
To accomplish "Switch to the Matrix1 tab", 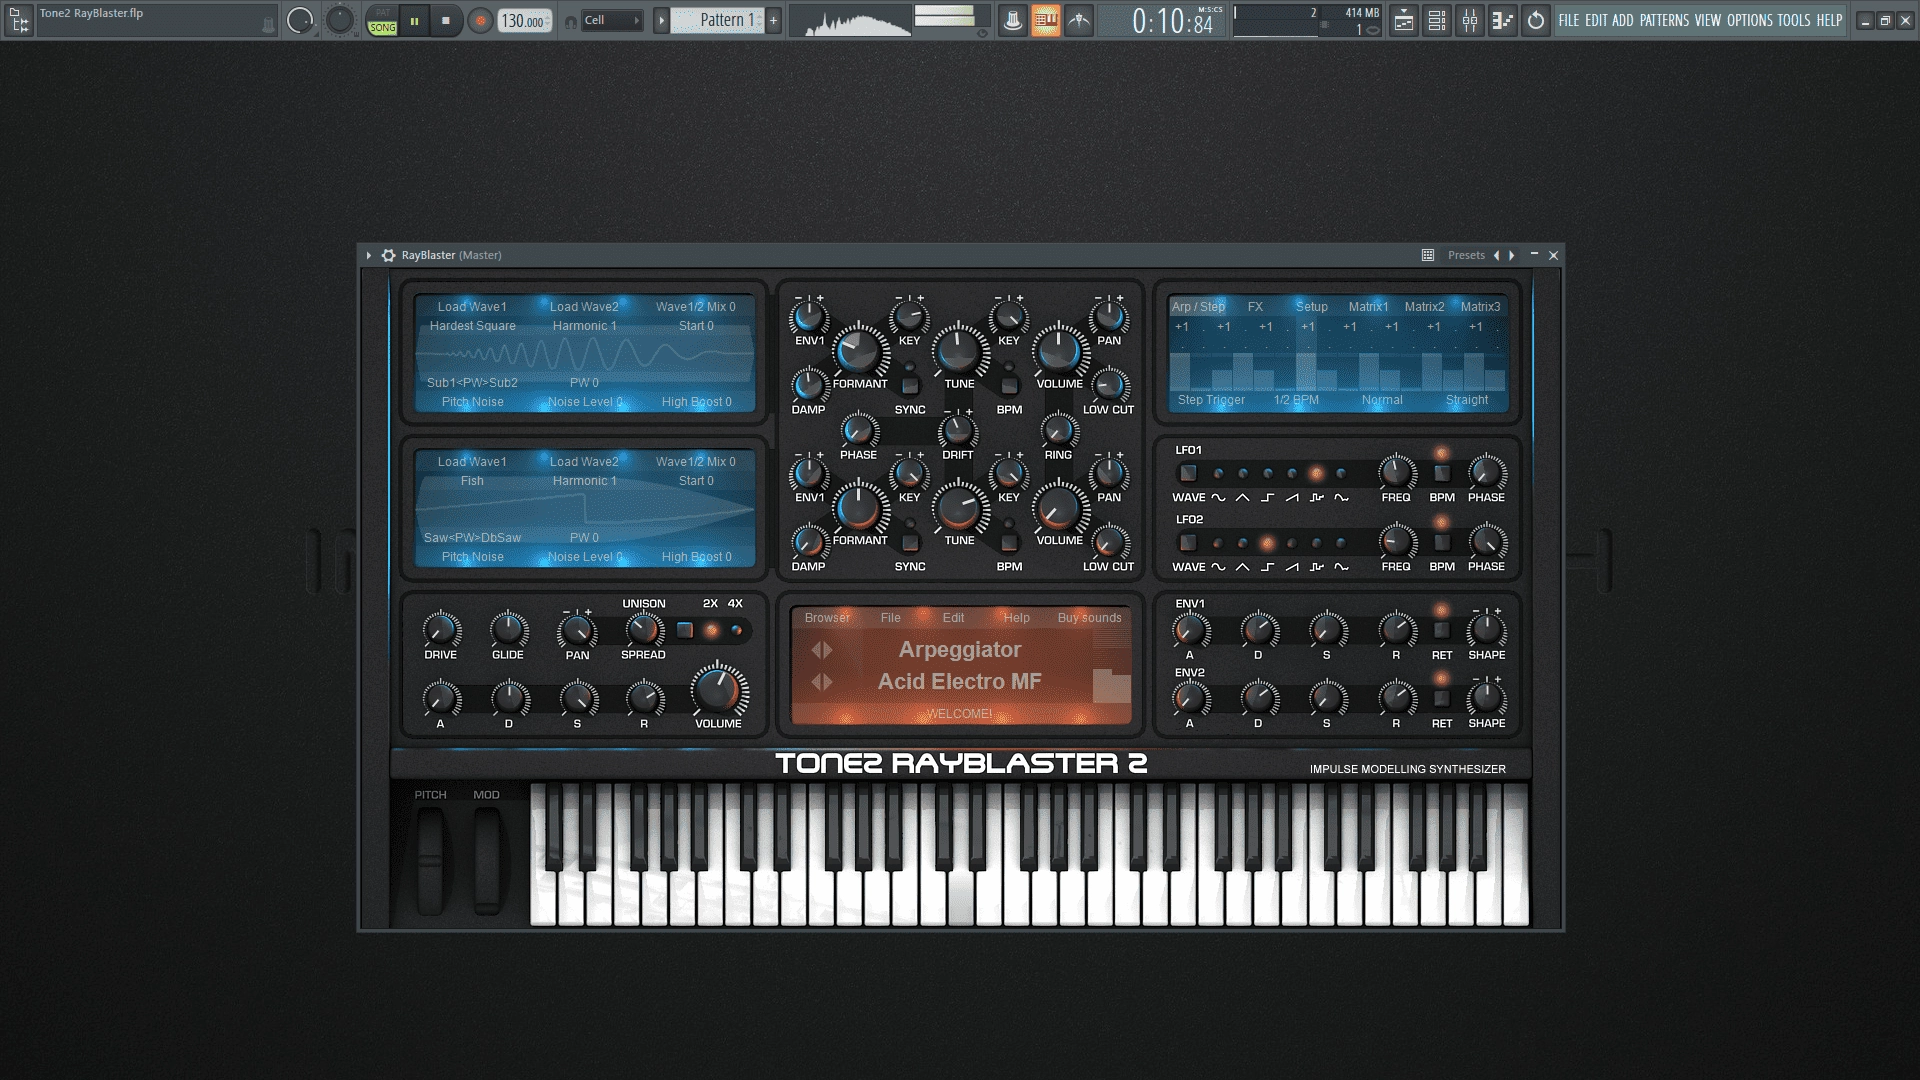I will tap(1368, 307).
